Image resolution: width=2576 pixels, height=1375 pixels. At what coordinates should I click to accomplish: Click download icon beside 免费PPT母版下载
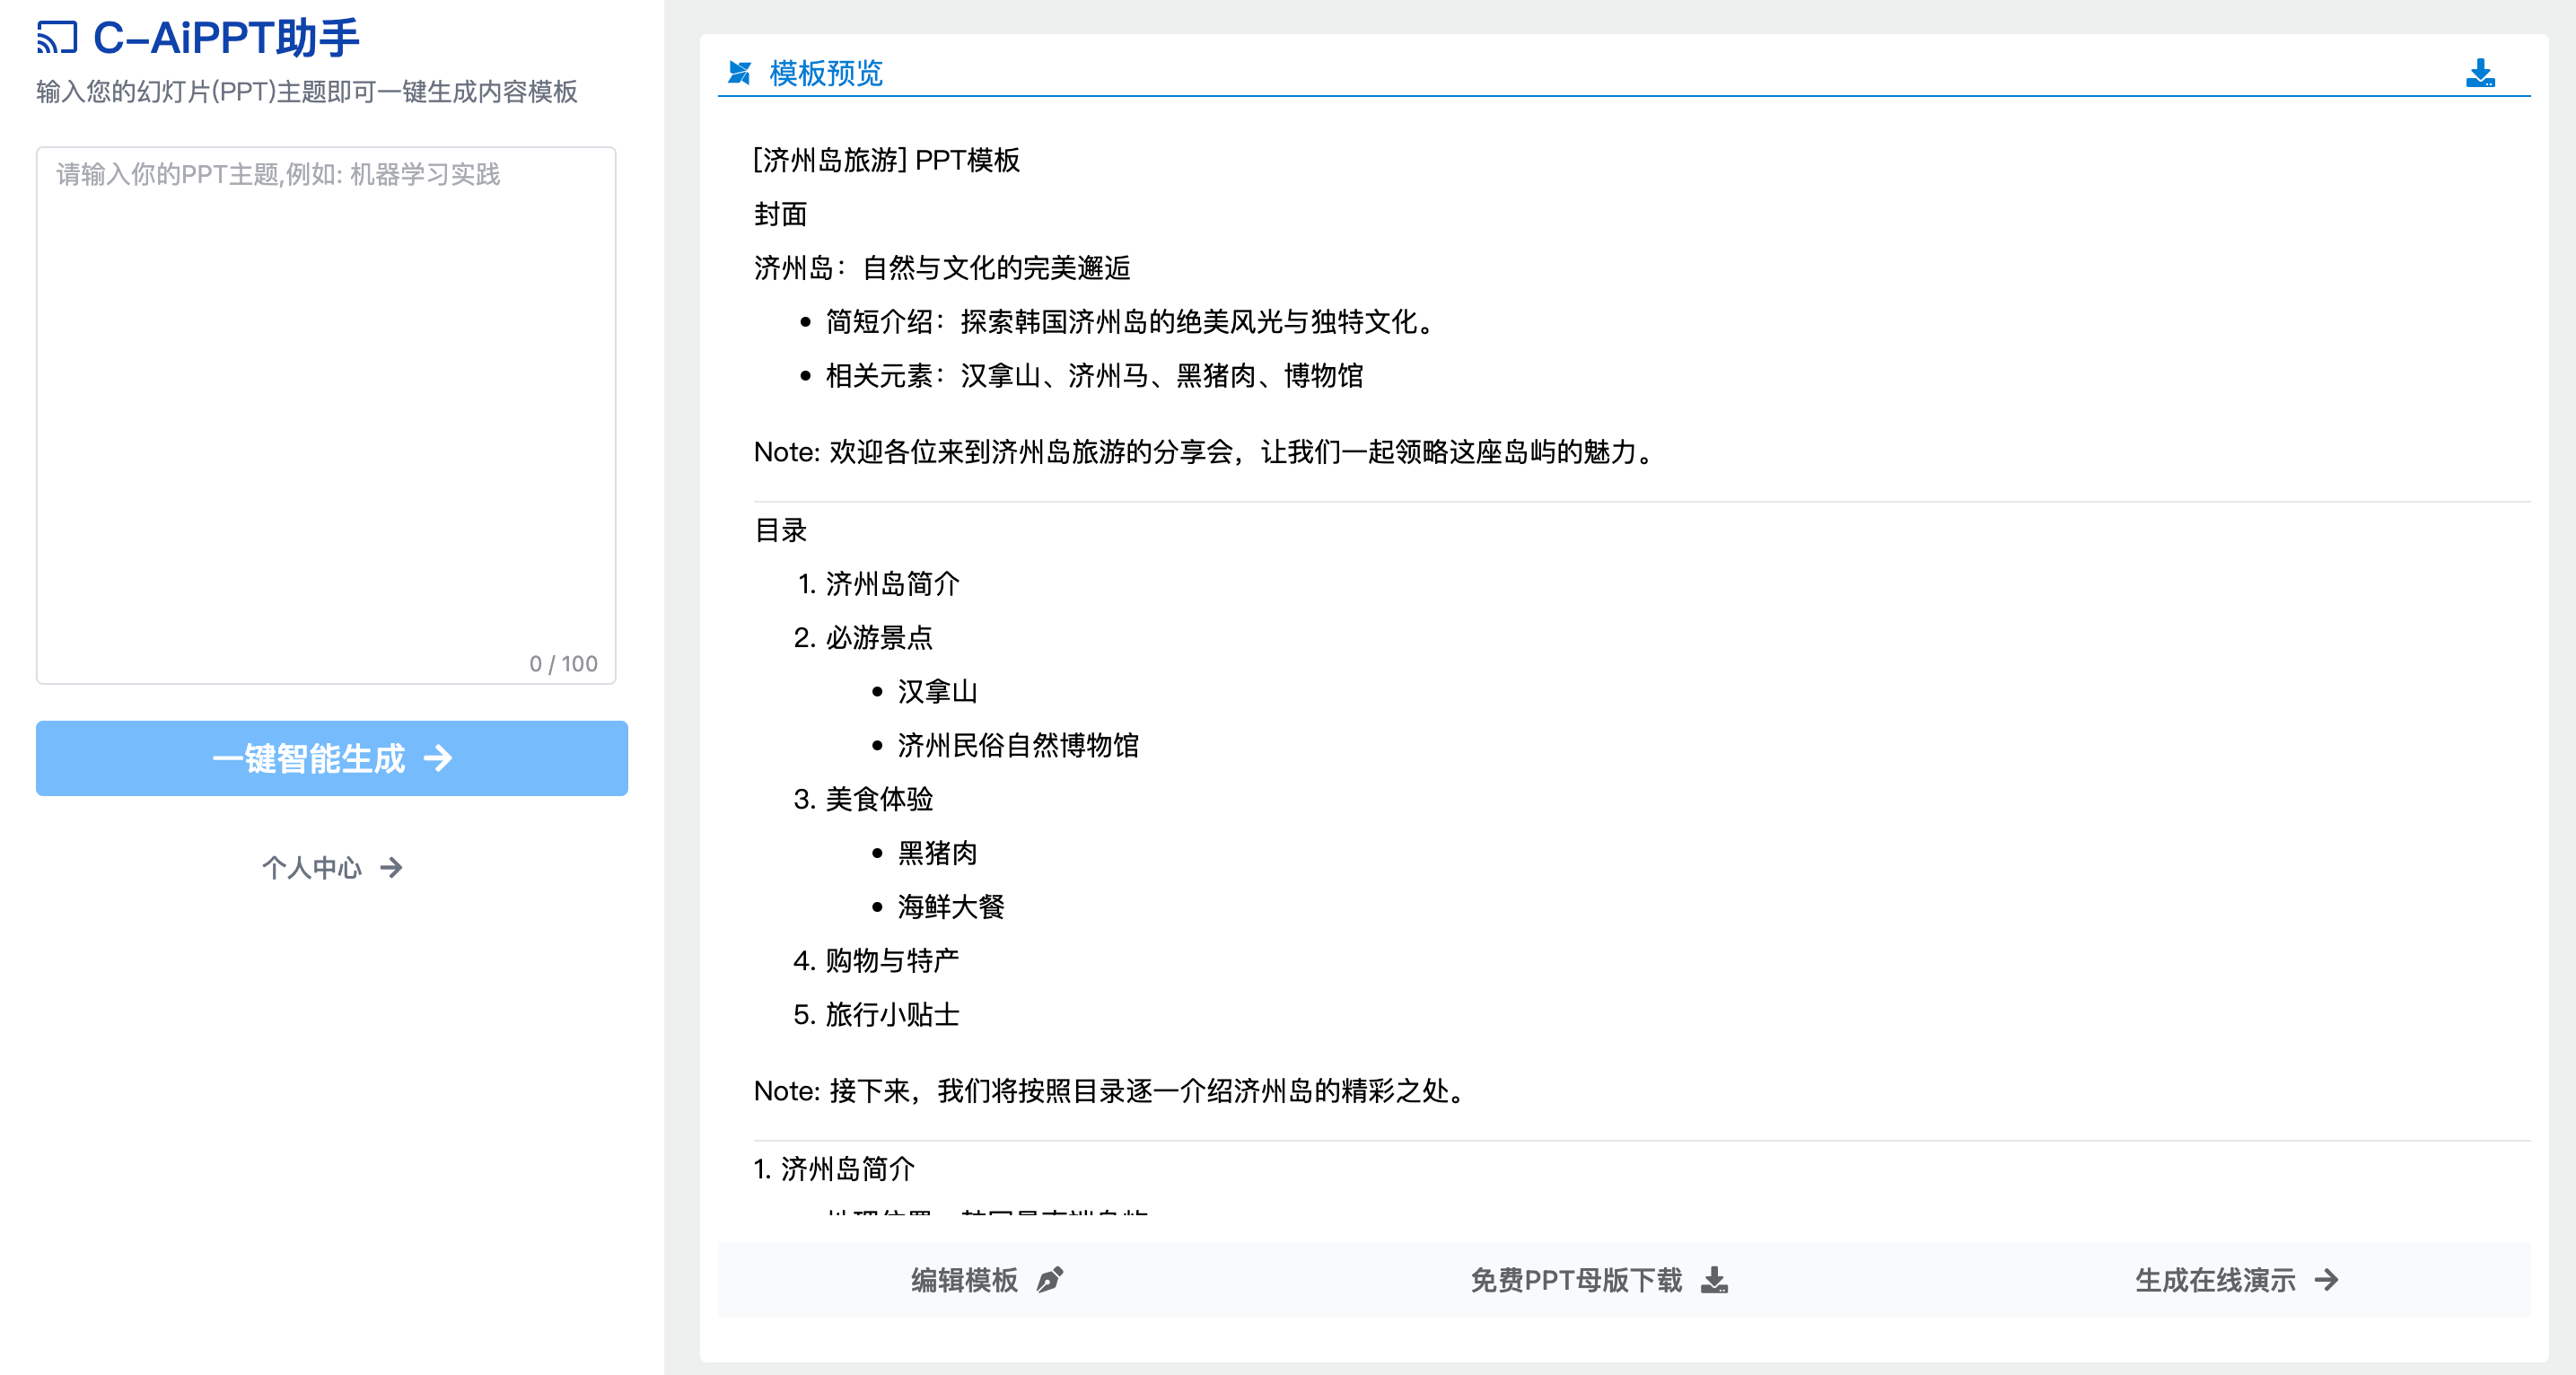1715,1280
